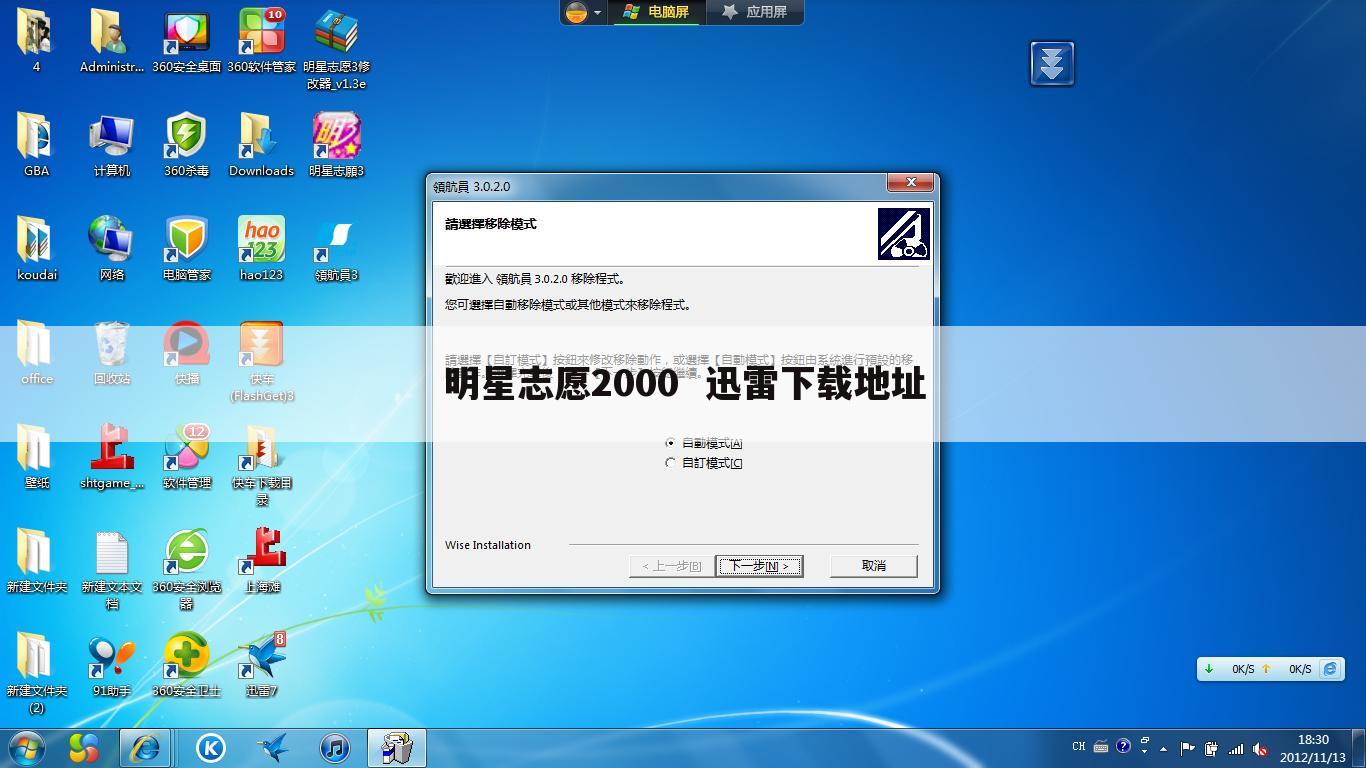This screenshot has height=768, width=1366.
Task: Open the tray keyboard icon
Action: click(1101, 747)
